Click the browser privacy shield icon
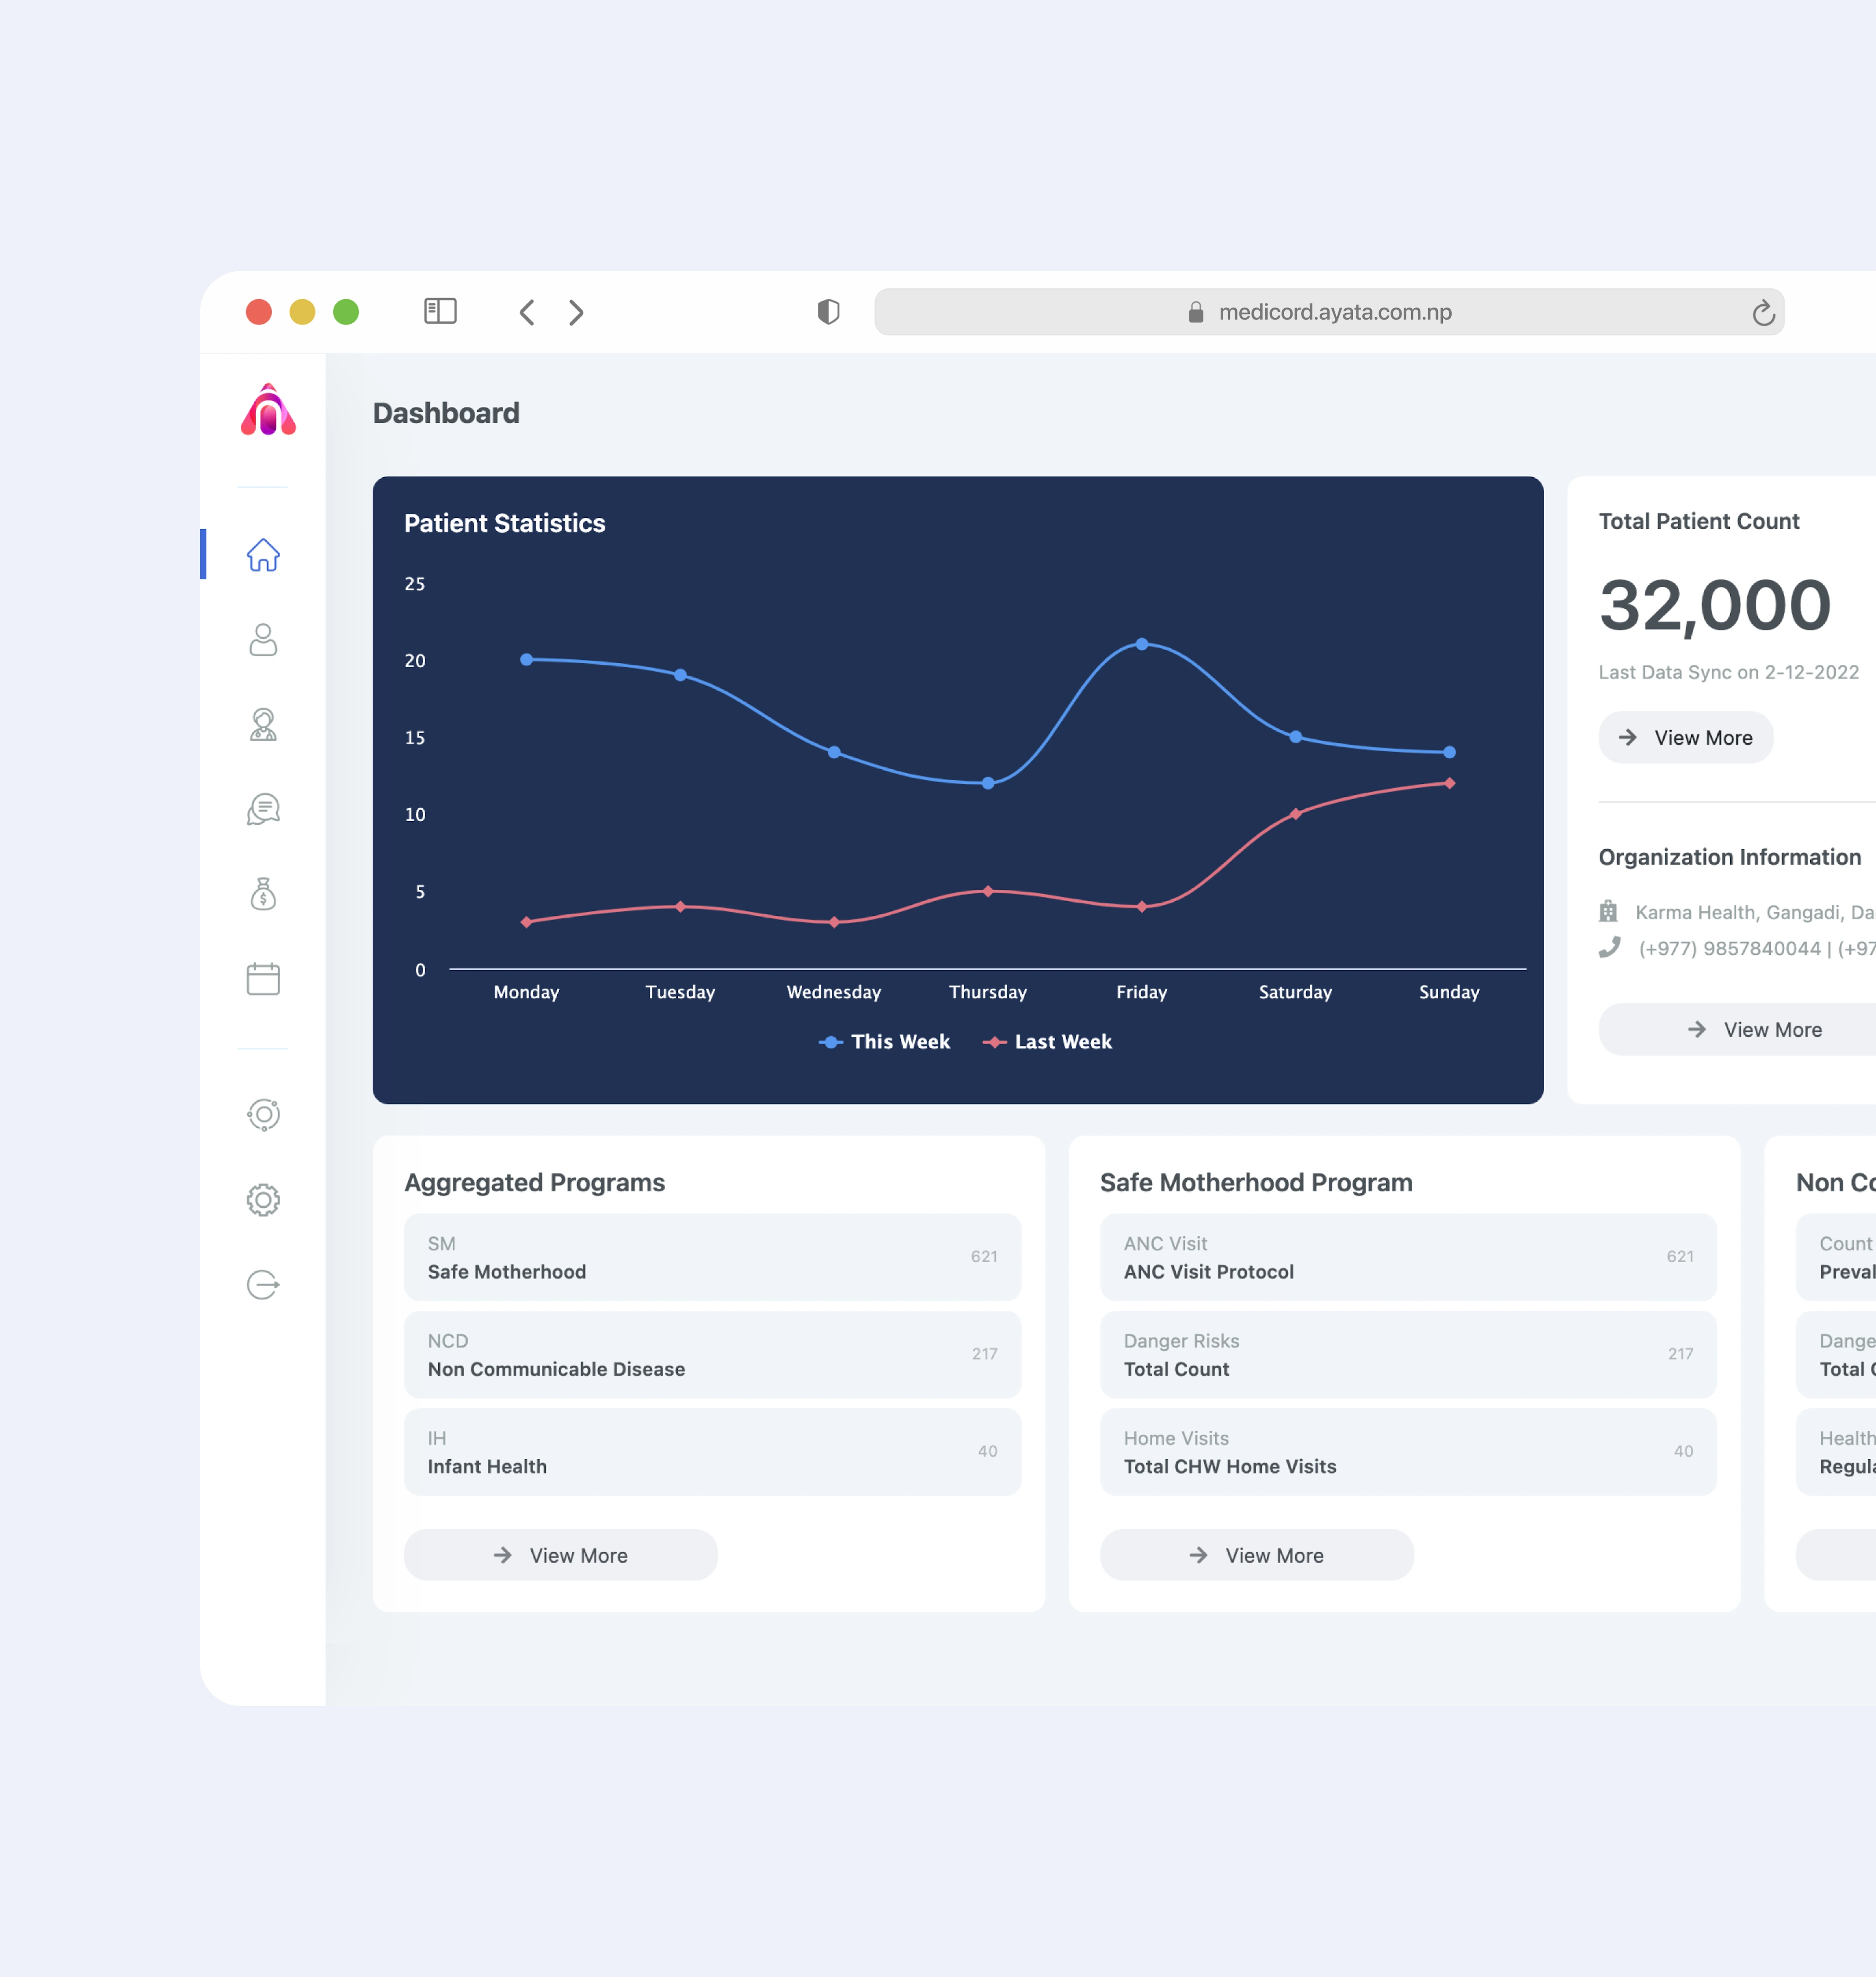The height and width of the screenshot is (1977, 1876). (x=828, y=312)
